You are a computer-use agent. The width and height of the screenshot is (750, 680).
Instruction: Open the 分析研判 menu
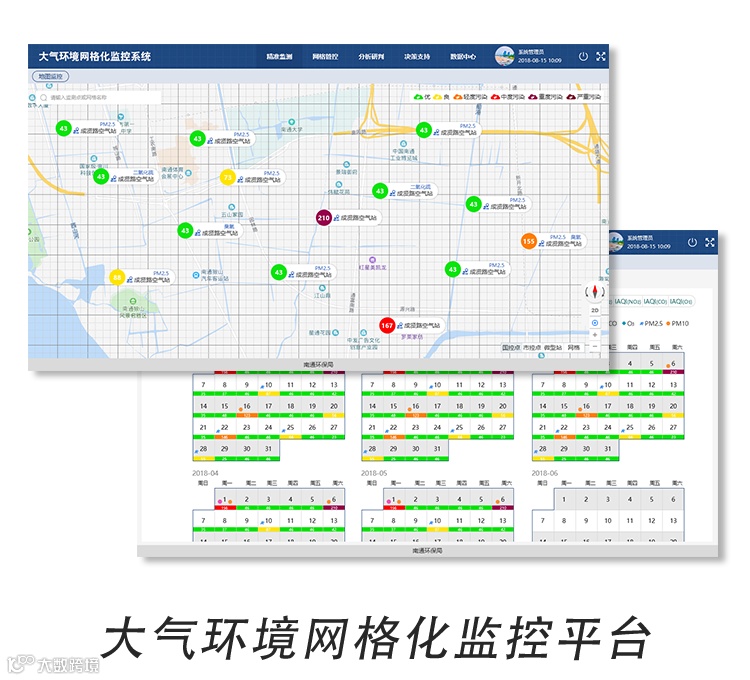coord(371,56)
